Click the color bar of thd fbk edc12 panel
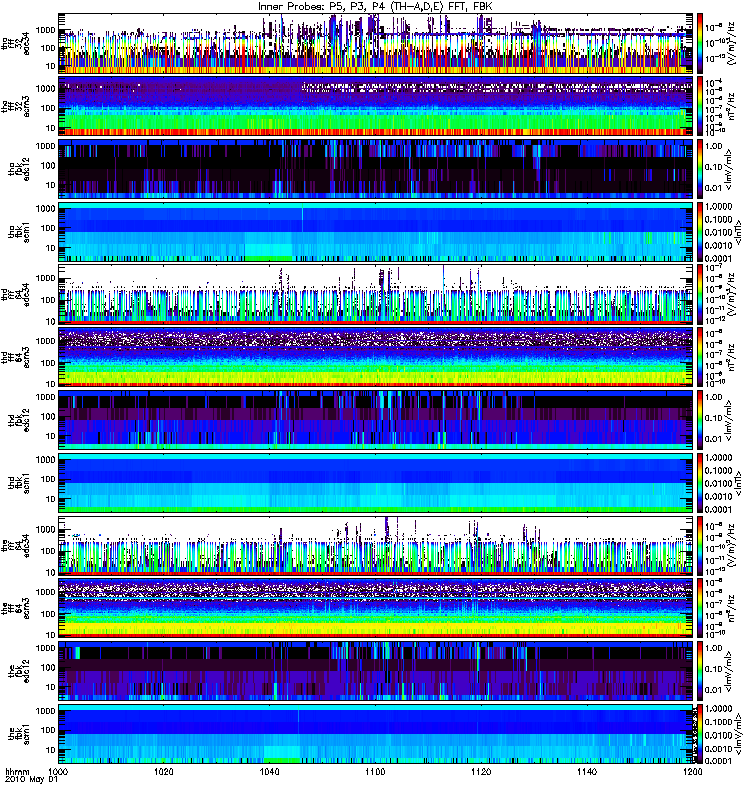Screen dimensions: 750x800 pos(699,420)
